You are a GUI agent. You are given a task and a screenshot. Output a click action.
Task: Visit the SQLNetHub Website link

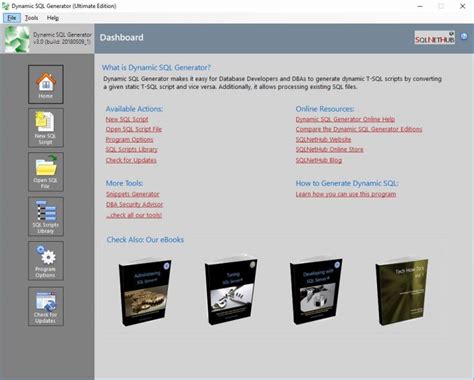coord(323,140)
